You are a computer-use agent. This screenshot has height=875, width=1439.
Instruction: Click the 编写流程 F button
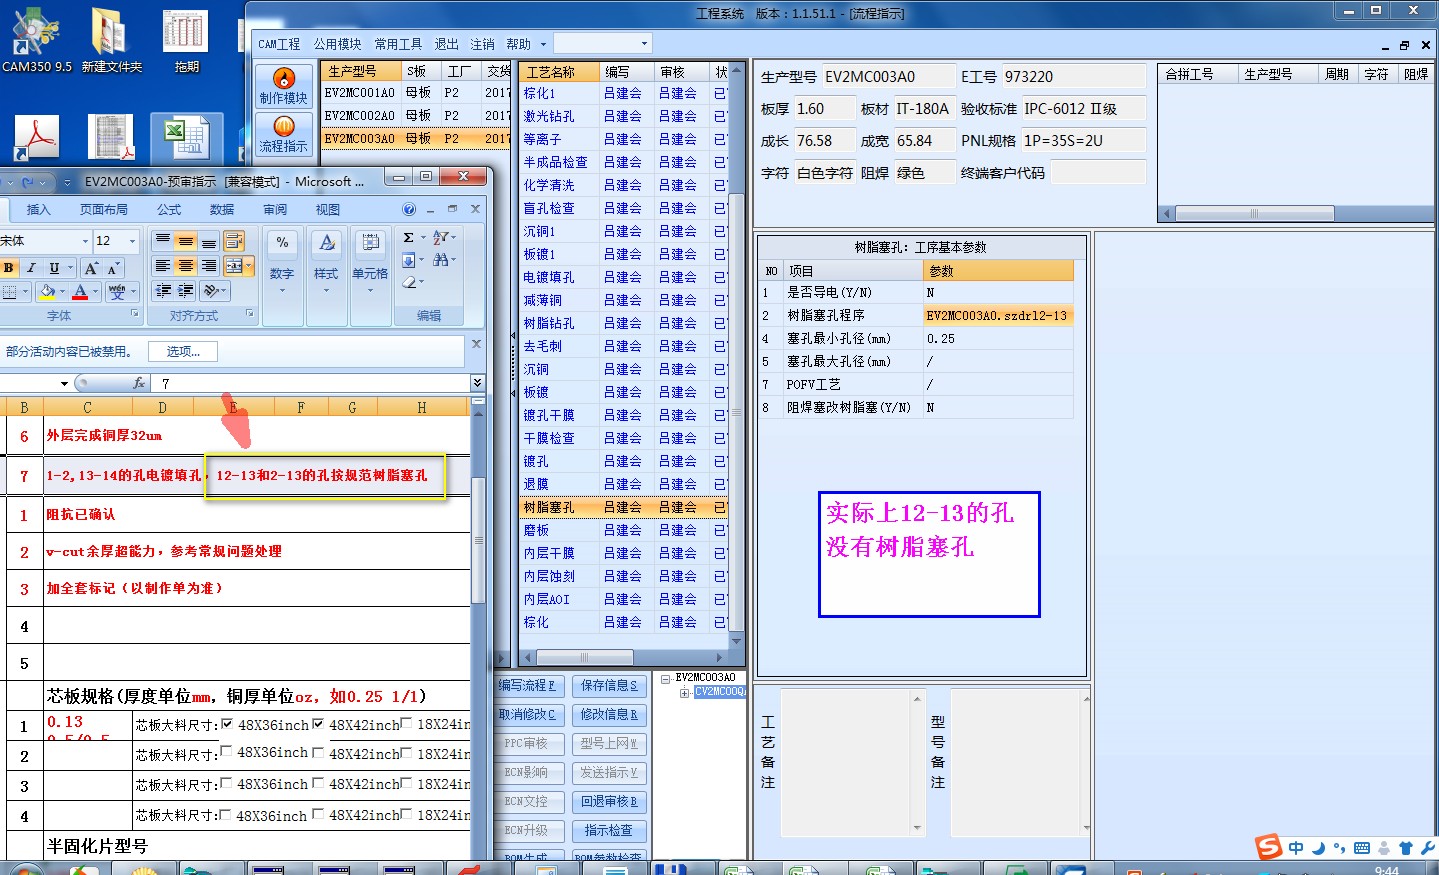[x=527, y=686]
